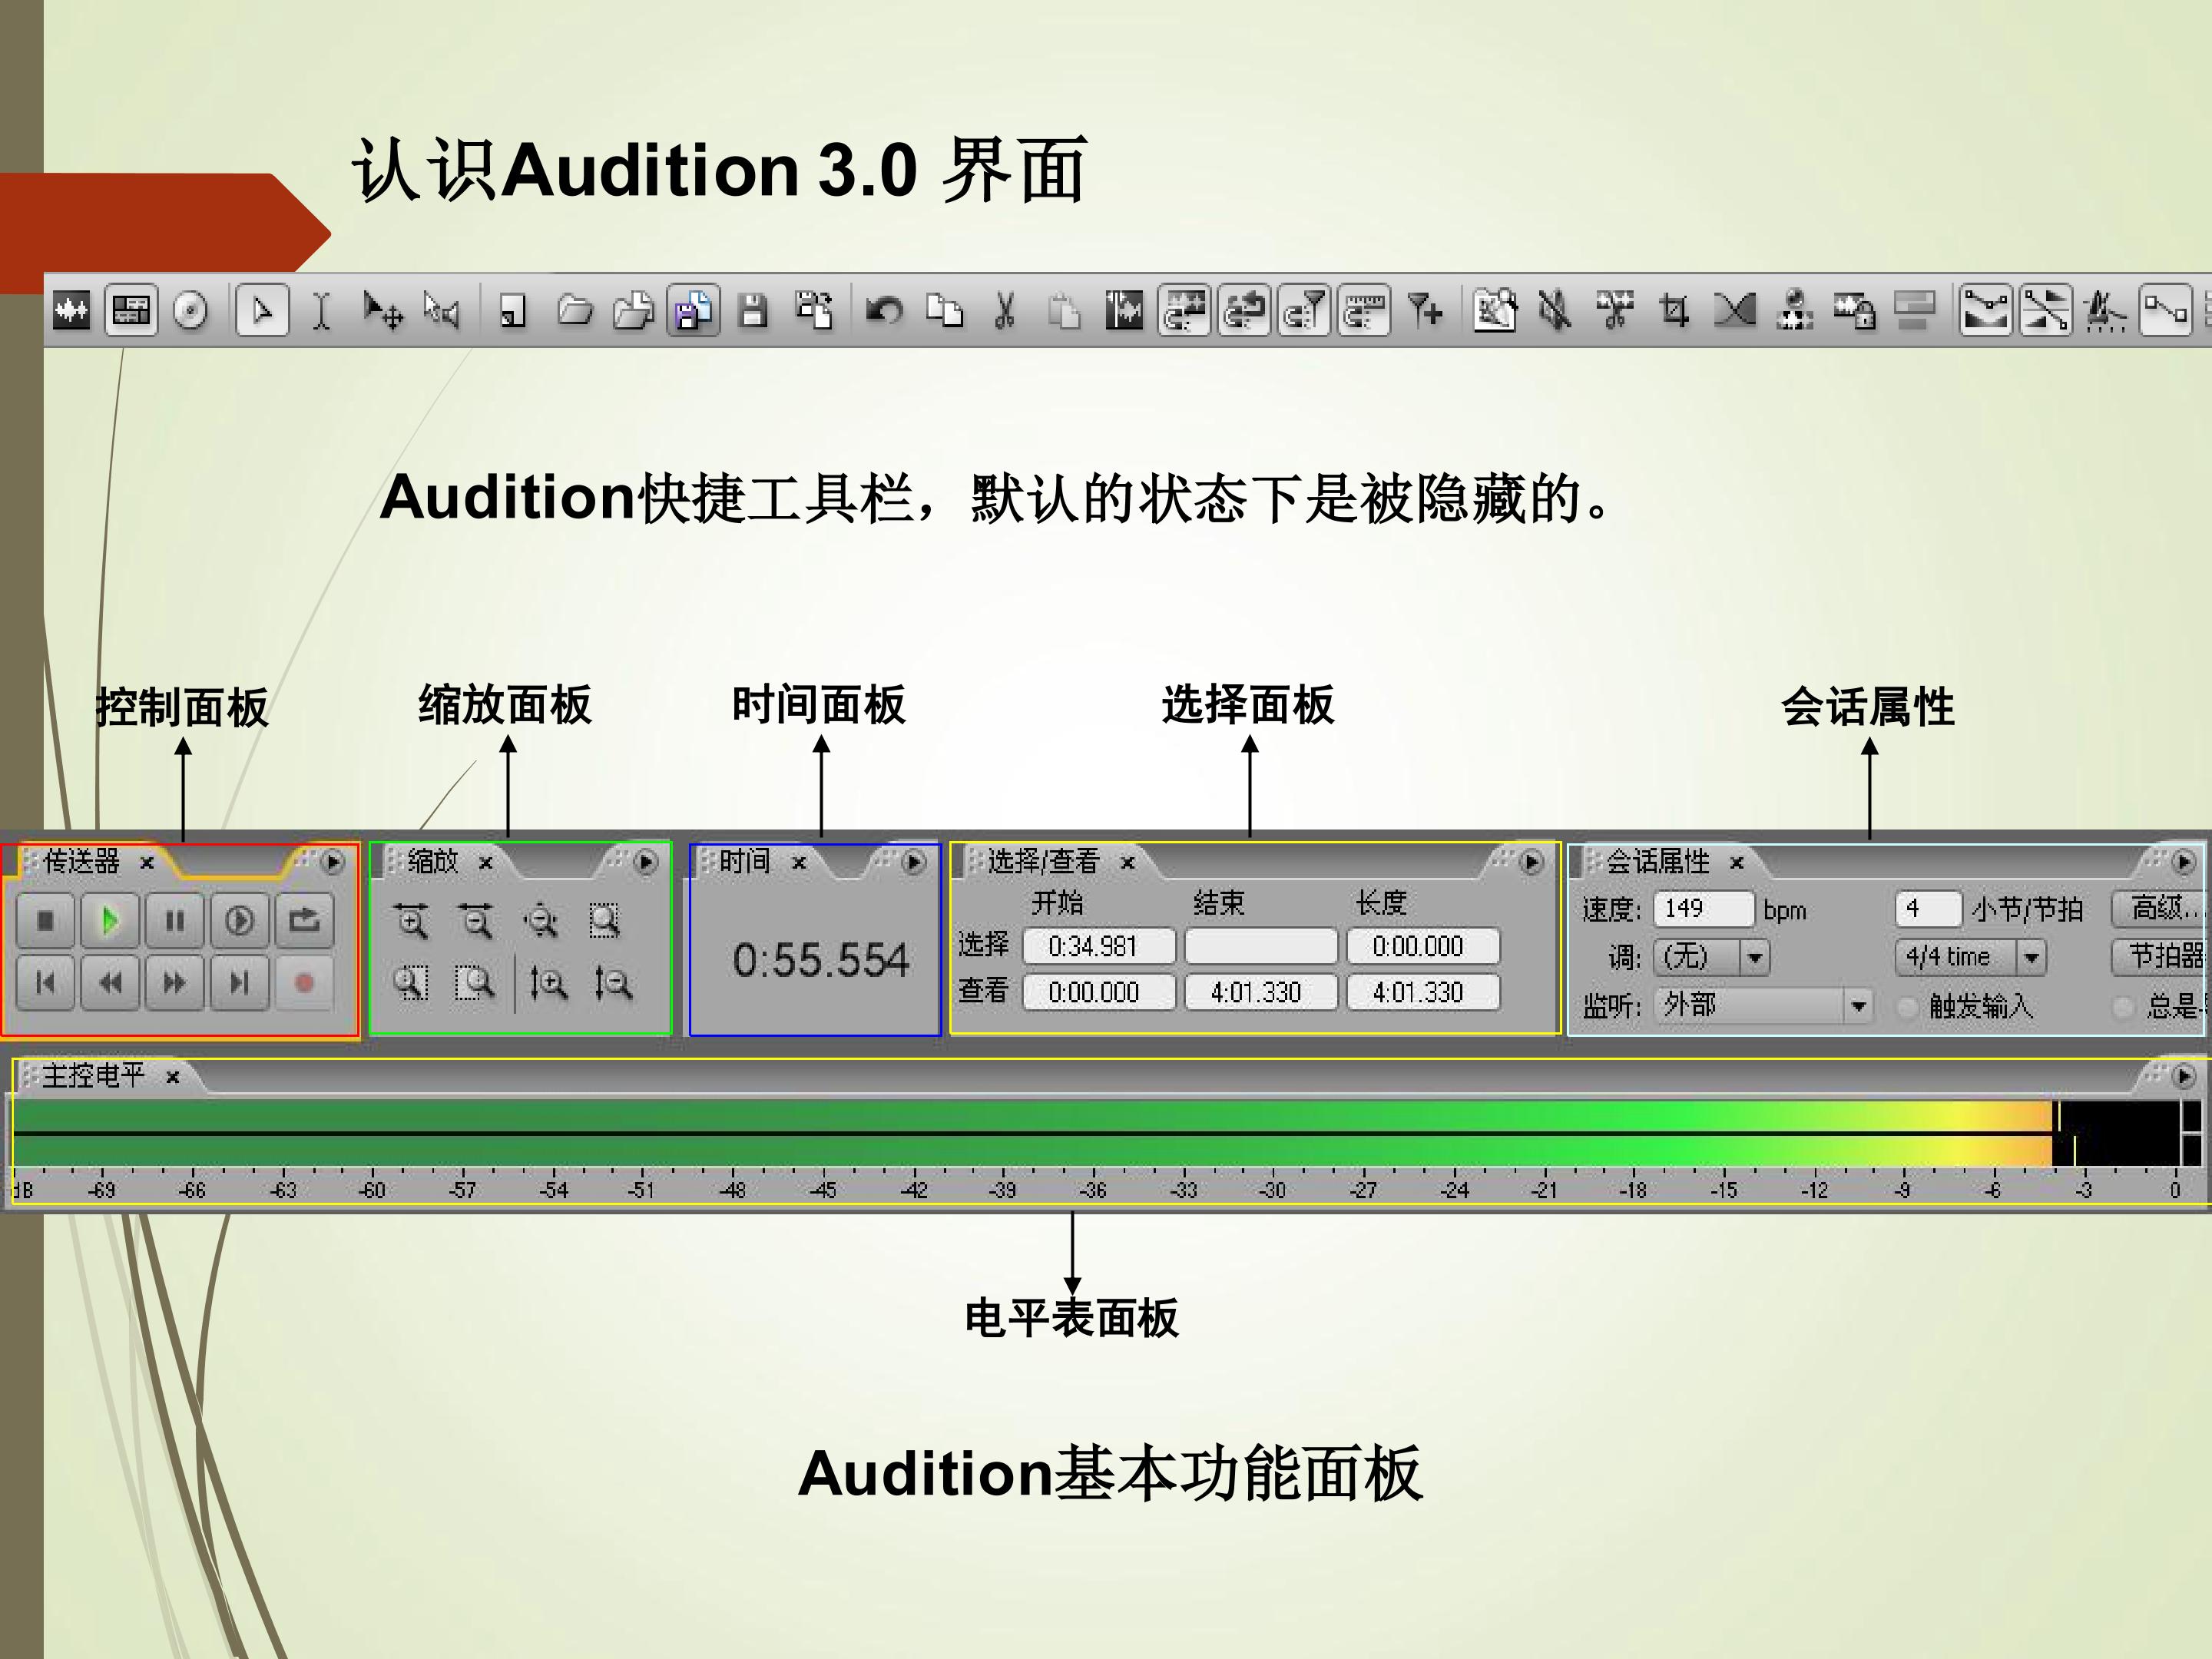This screenshot has width=2212, height=1659.
Task: Click the red Record button
Action: point(304,983)
